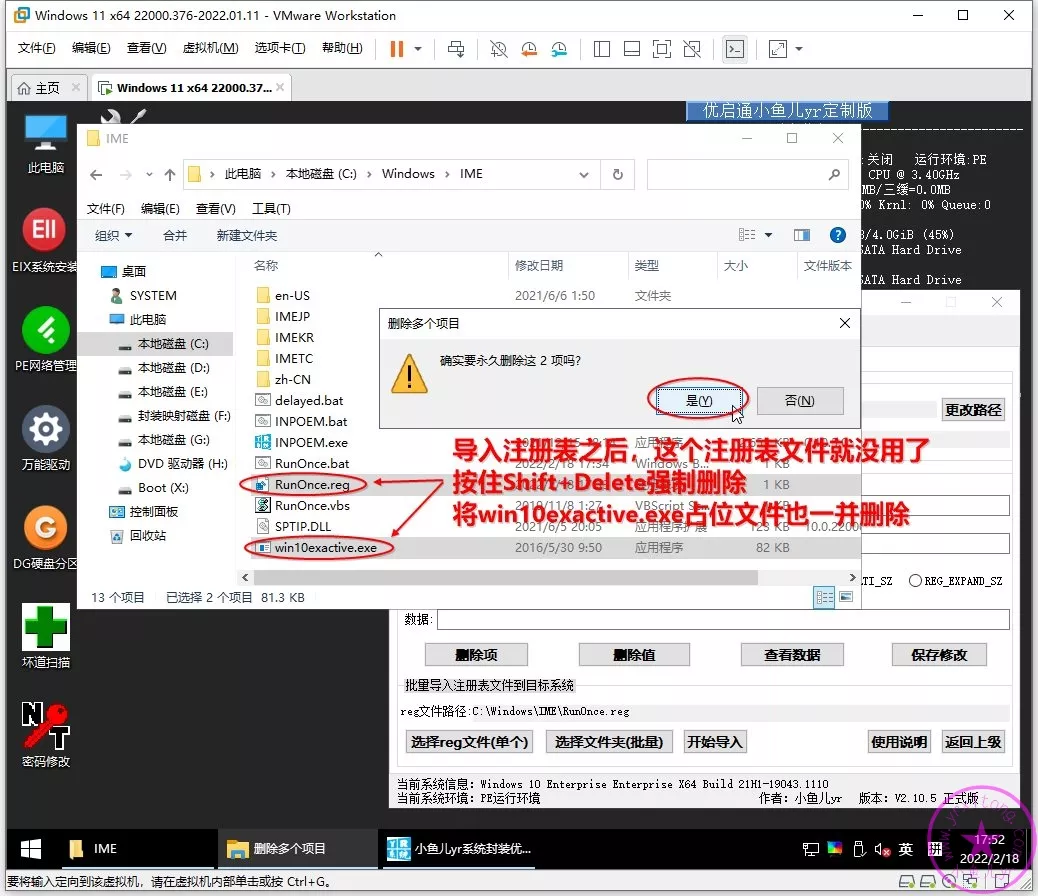Click the VMware pause virtual machine icon
Image resolution: width=1038 pixels, height=896 pixels.
coord(397,48)
